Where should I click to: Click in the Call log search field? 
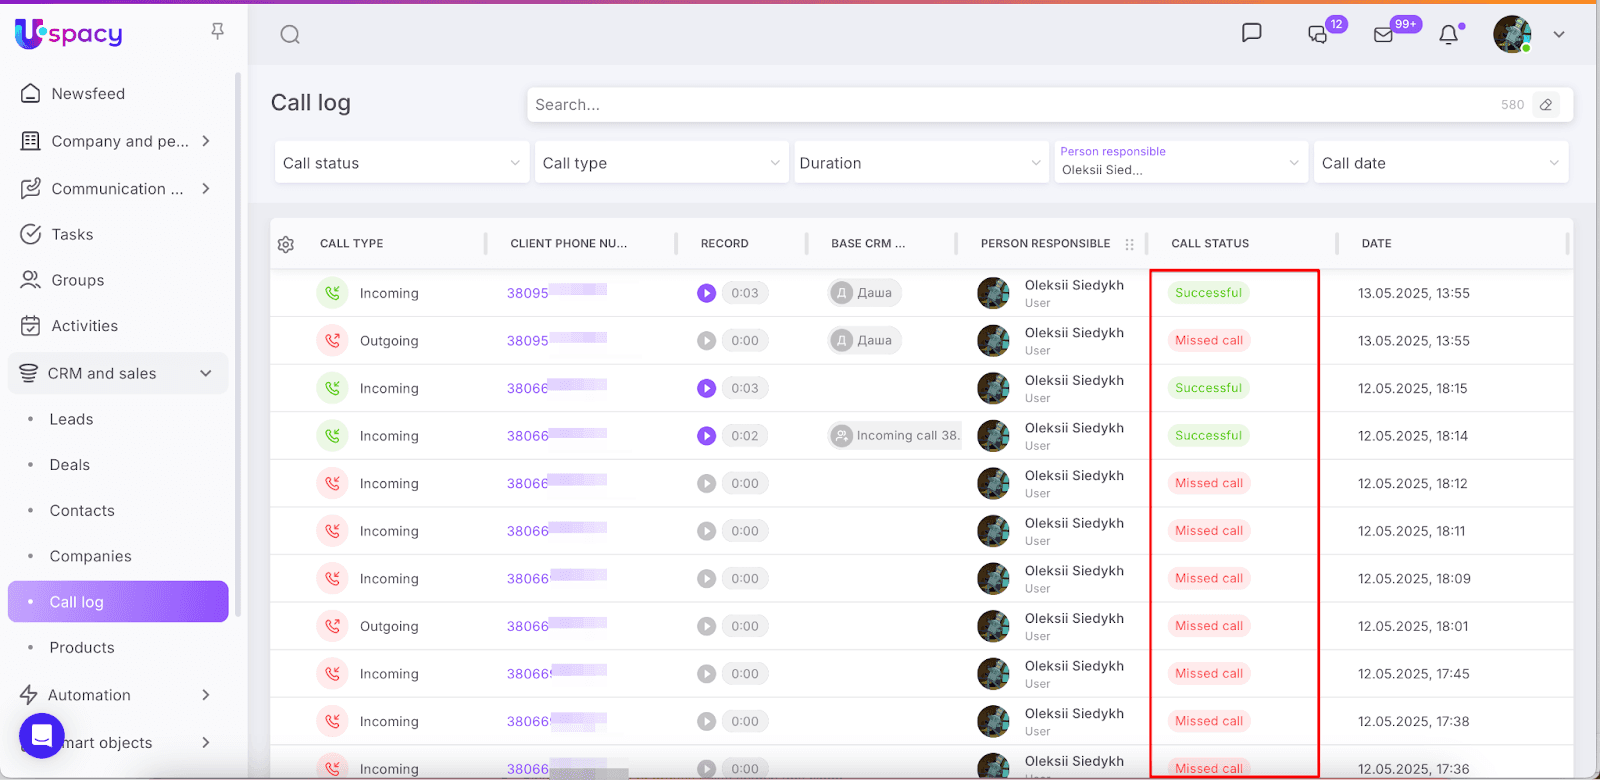pos(1000,105)
